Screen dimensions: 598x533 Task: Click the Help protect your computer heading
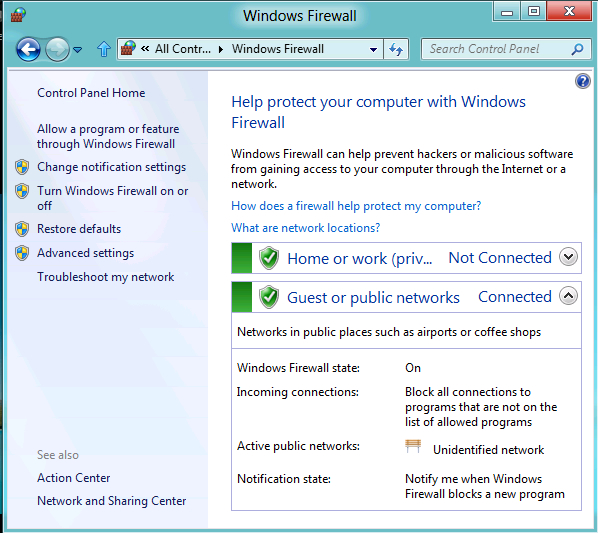click(x=378, y=112)
